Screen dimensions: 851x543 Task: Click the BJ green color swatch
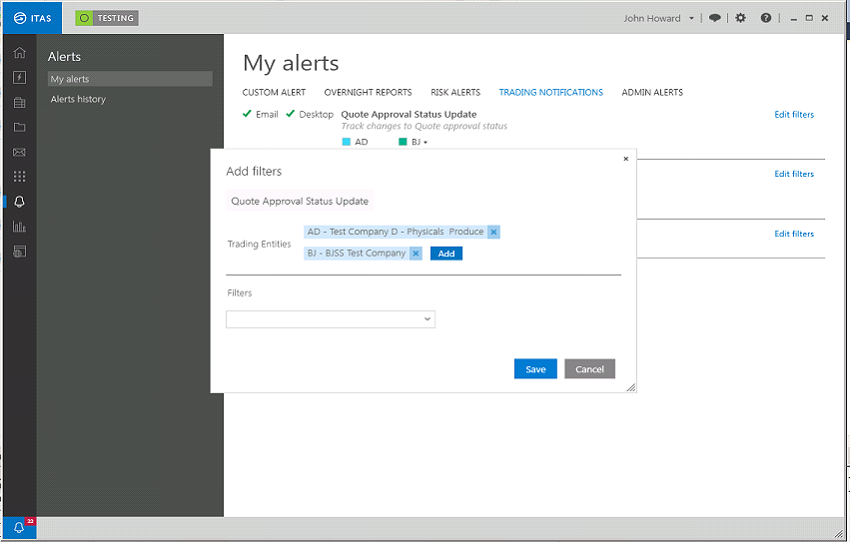pos(403,142)
